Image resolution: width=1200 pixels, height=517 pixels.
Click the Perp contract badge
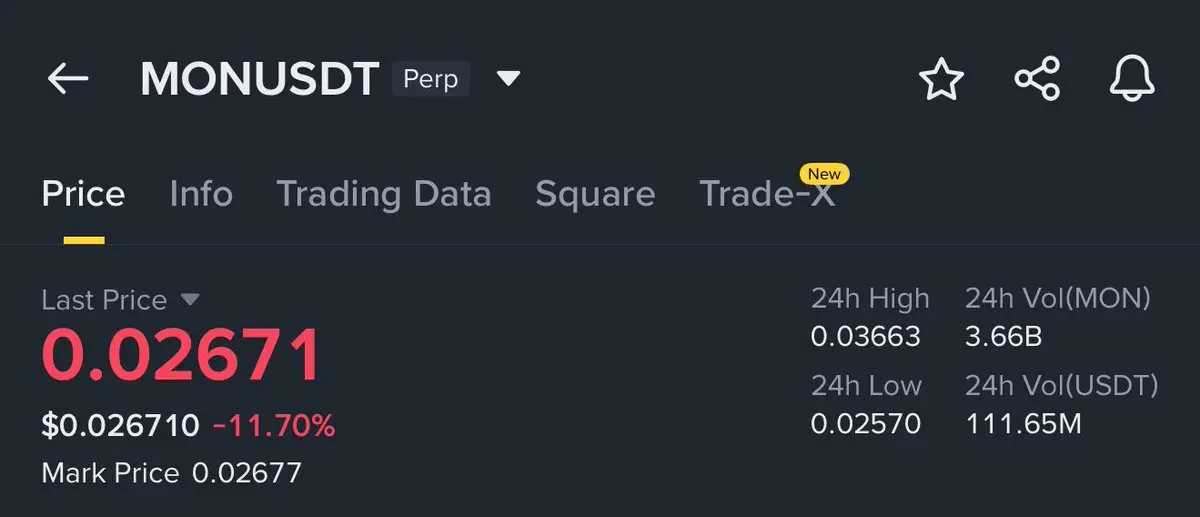[x=430, y=78]
